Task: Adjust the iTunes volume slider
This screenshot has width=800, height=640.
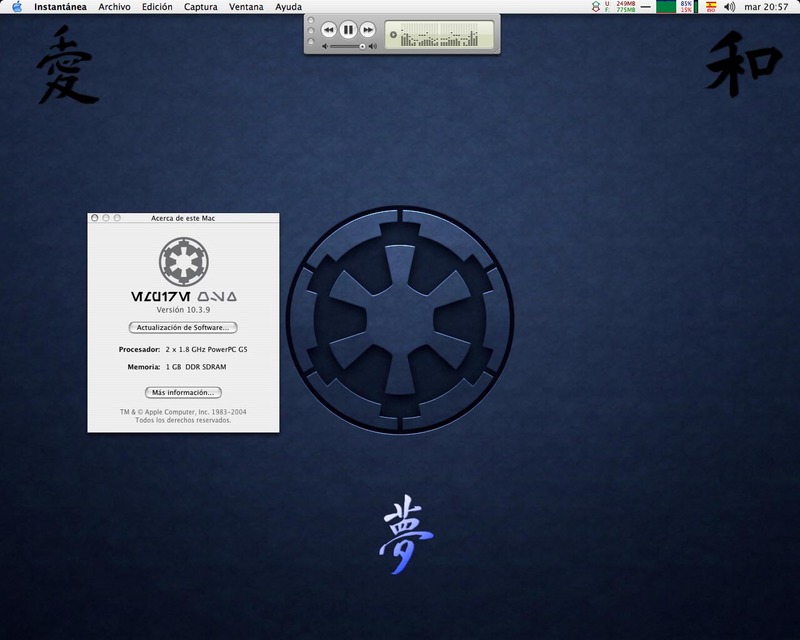Action: click(x=347, y=46)
